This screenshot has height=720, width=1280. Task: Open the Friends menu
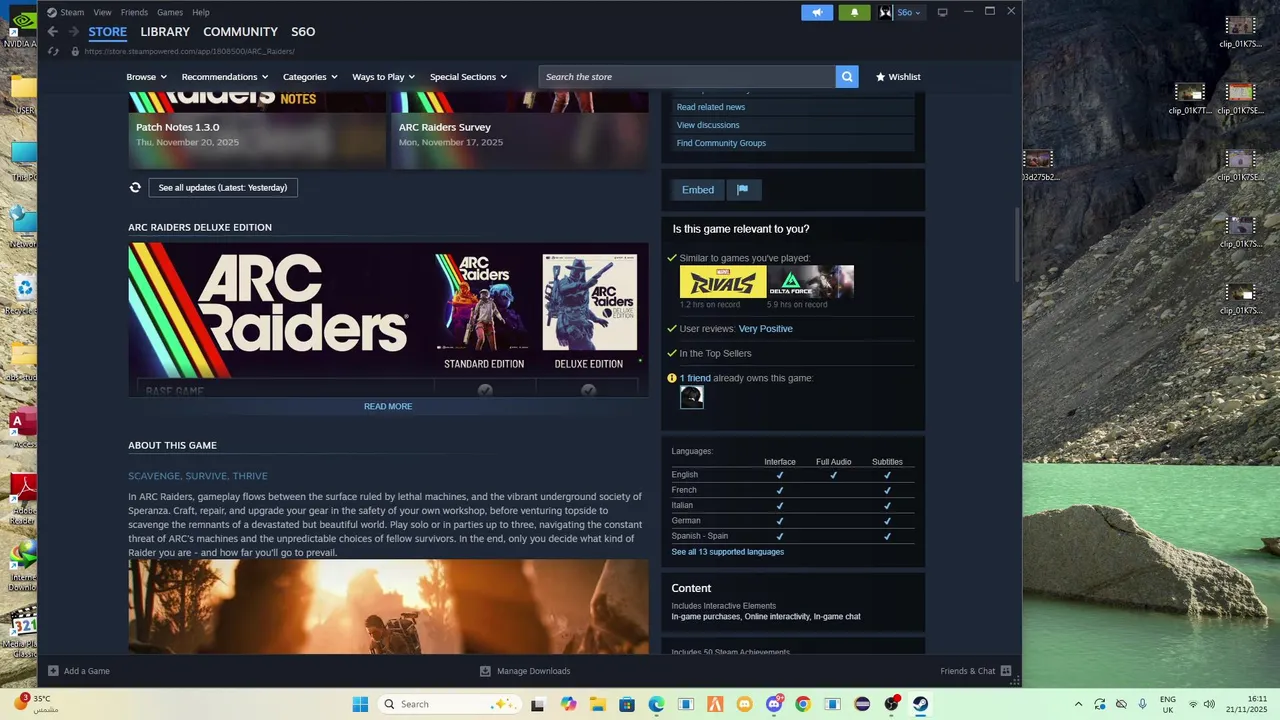coord(134,12)
